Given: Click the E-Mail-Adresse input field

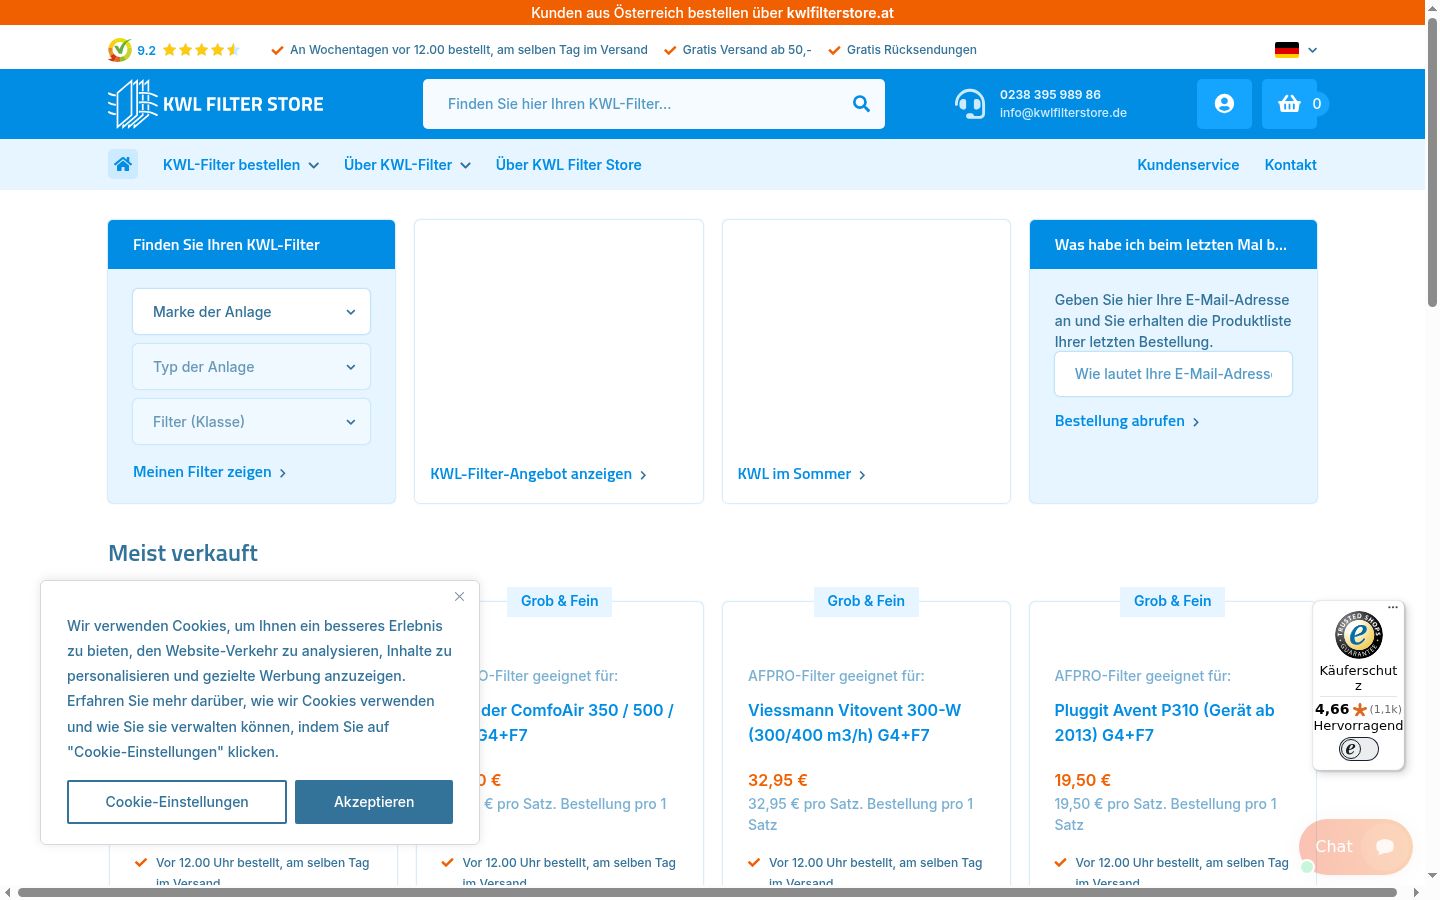Looking at the screenshot, I should 1173,374.
